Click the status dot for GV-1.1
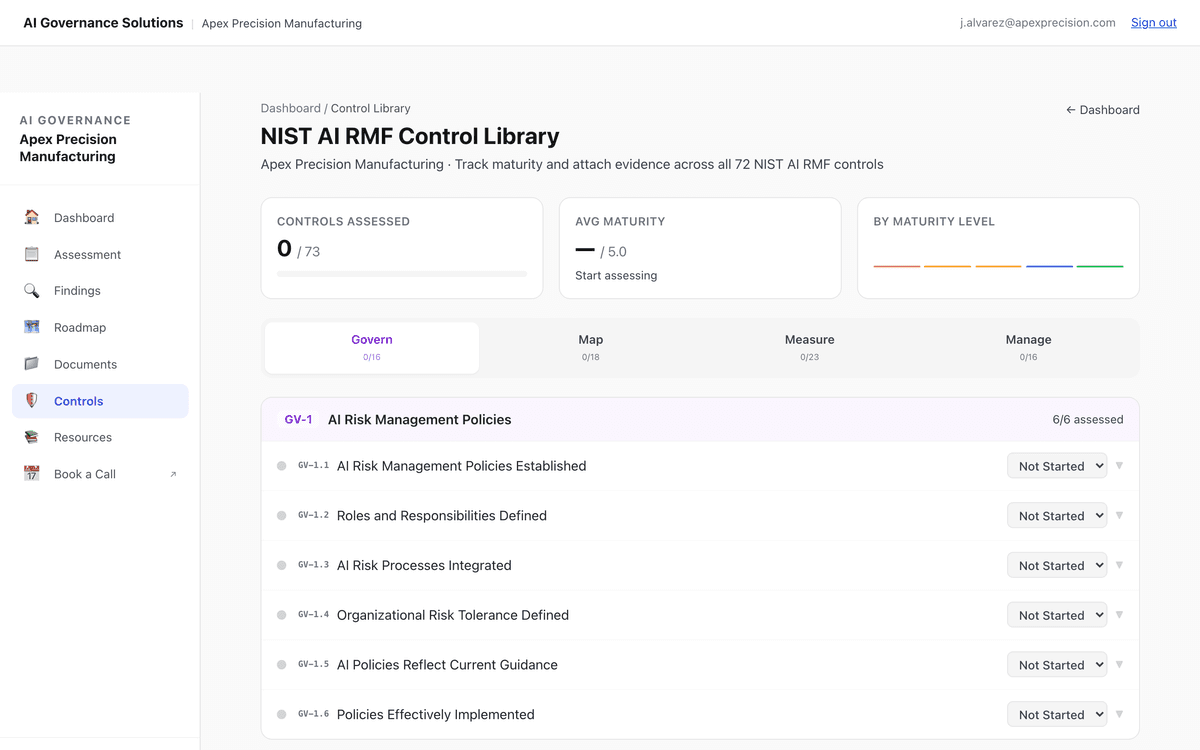Viewport: 1200px width, 750px height. pyautogui.click(x=282, y=466)
